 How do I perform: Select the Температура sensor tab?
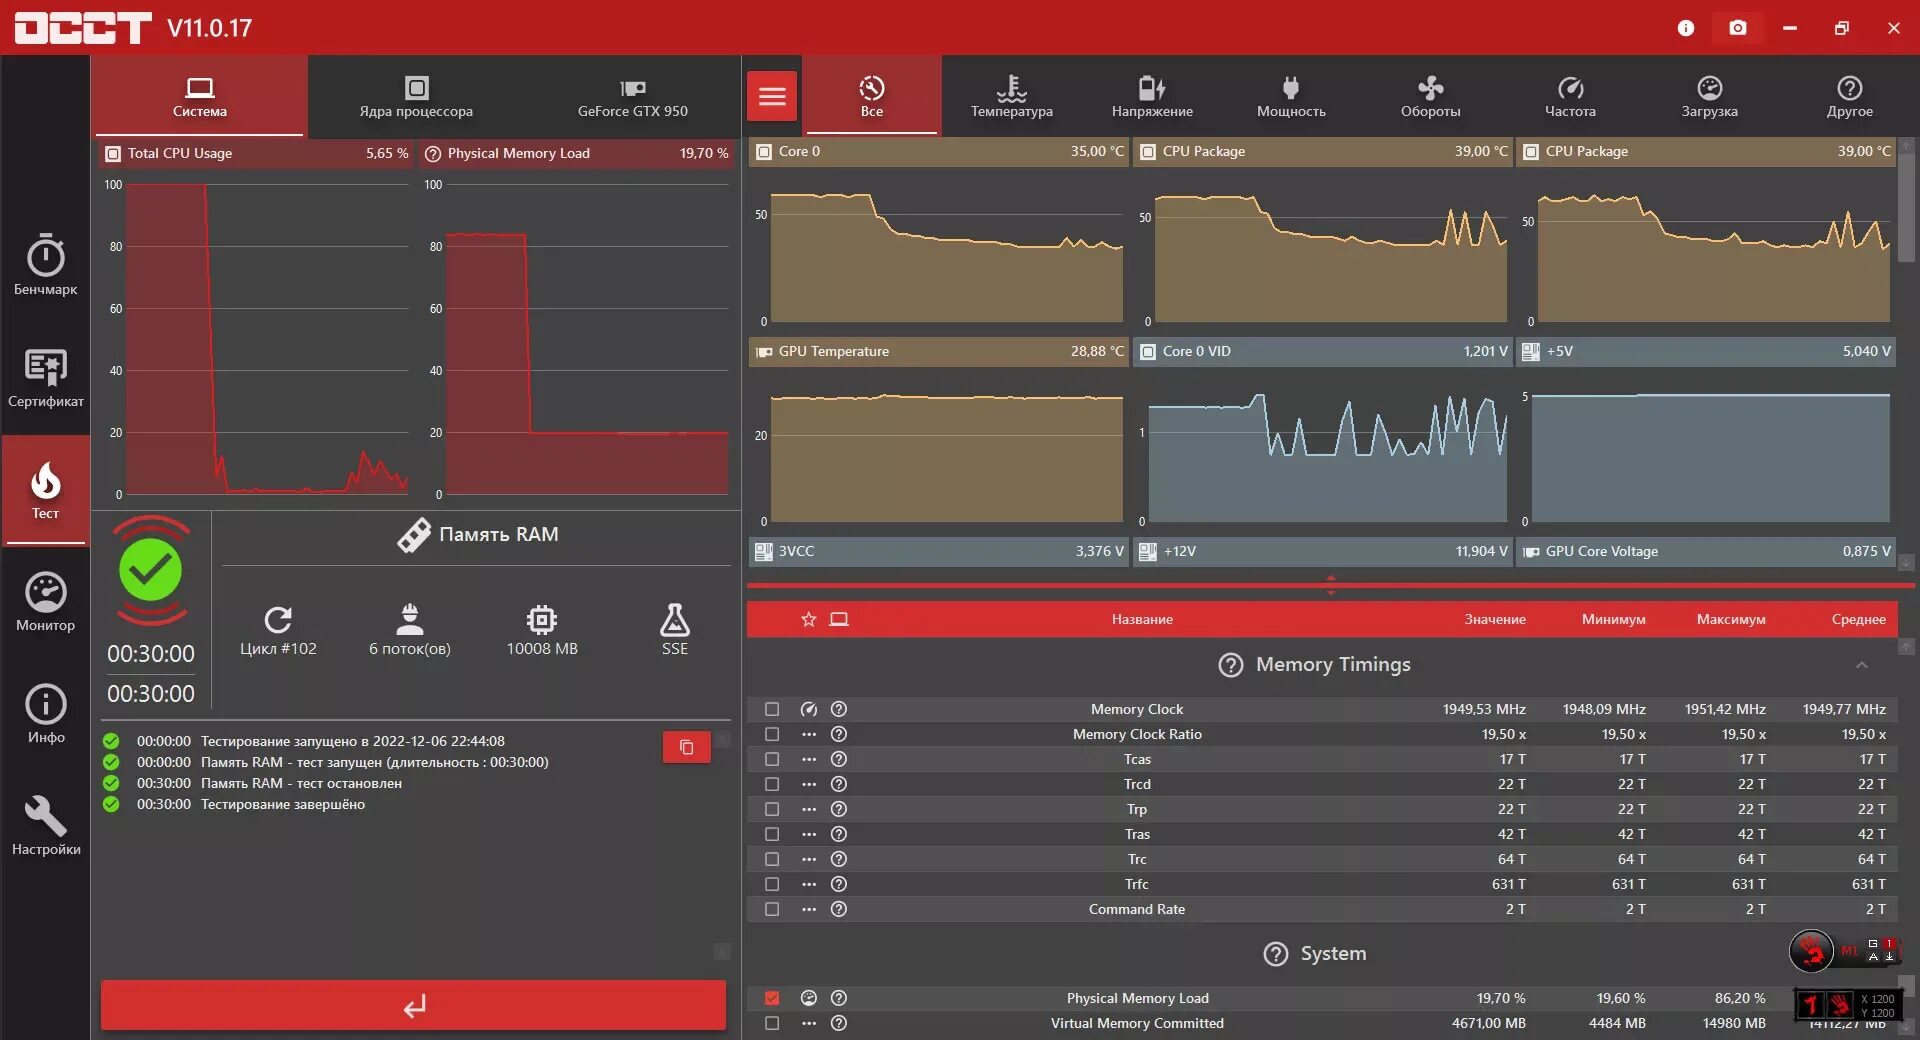[1011, 97]
